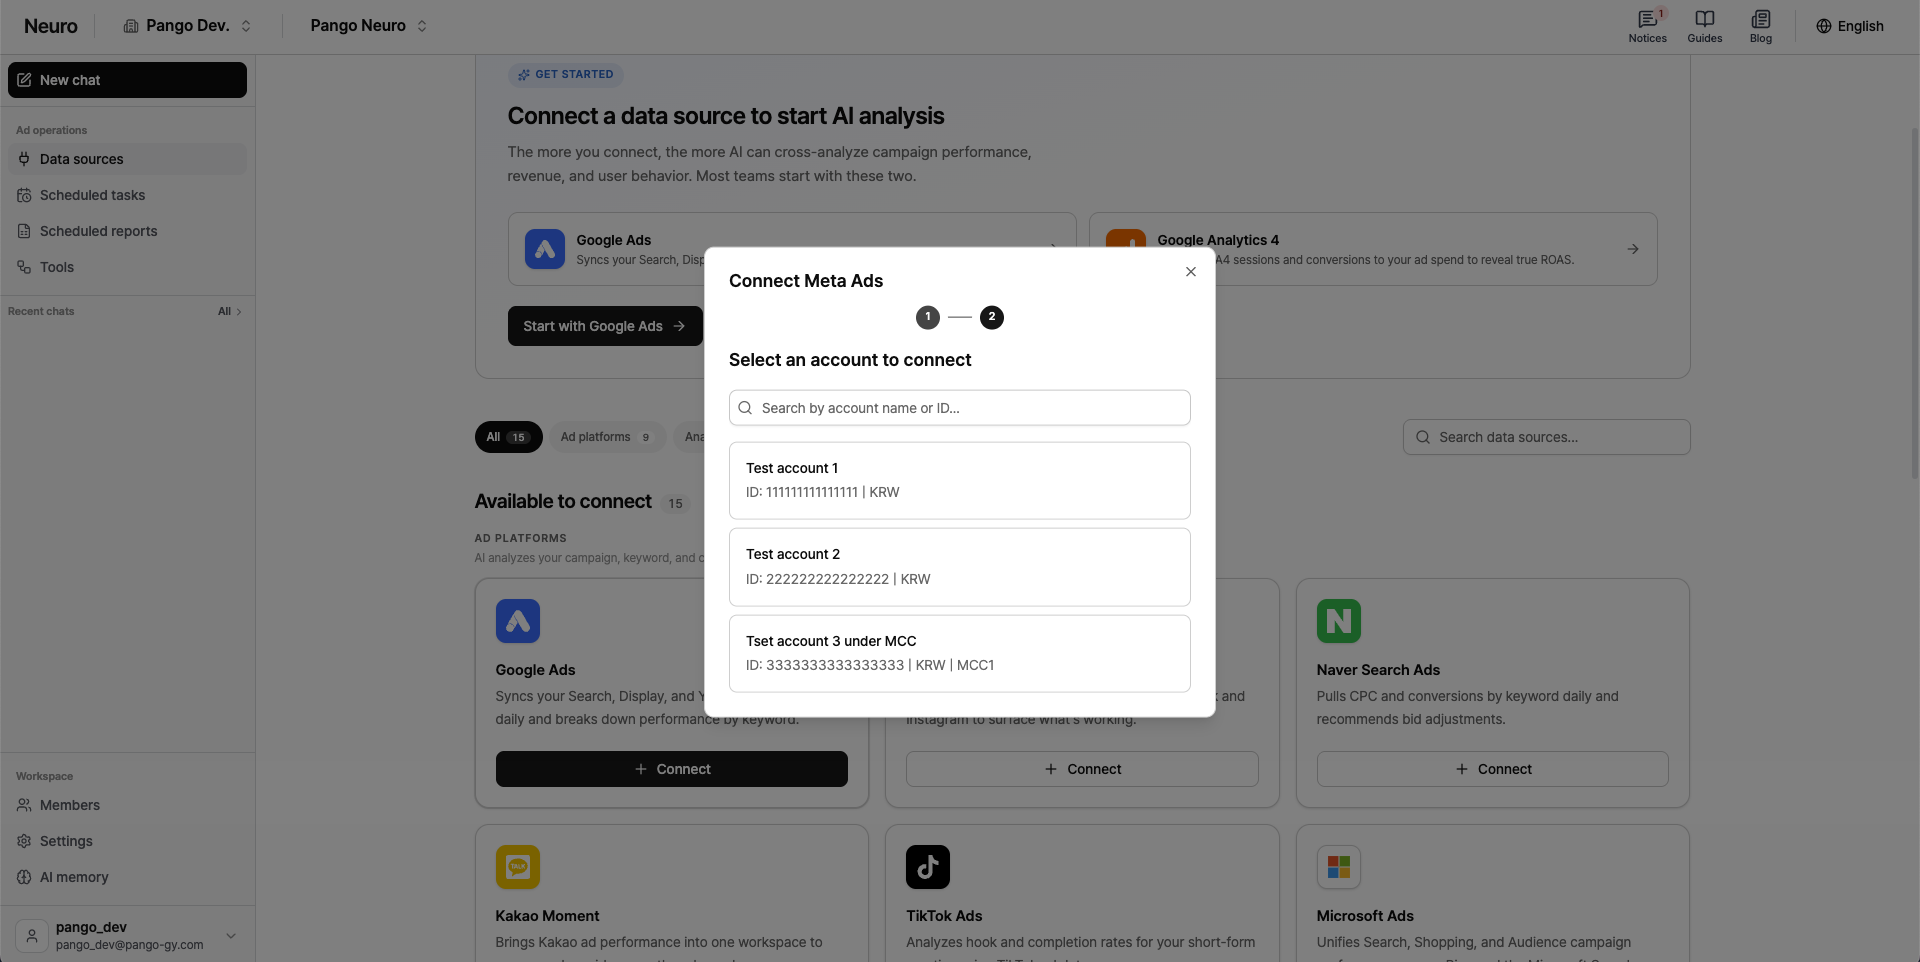
Task: Select Tset account 3 under MCC
Action: point(959,653)
